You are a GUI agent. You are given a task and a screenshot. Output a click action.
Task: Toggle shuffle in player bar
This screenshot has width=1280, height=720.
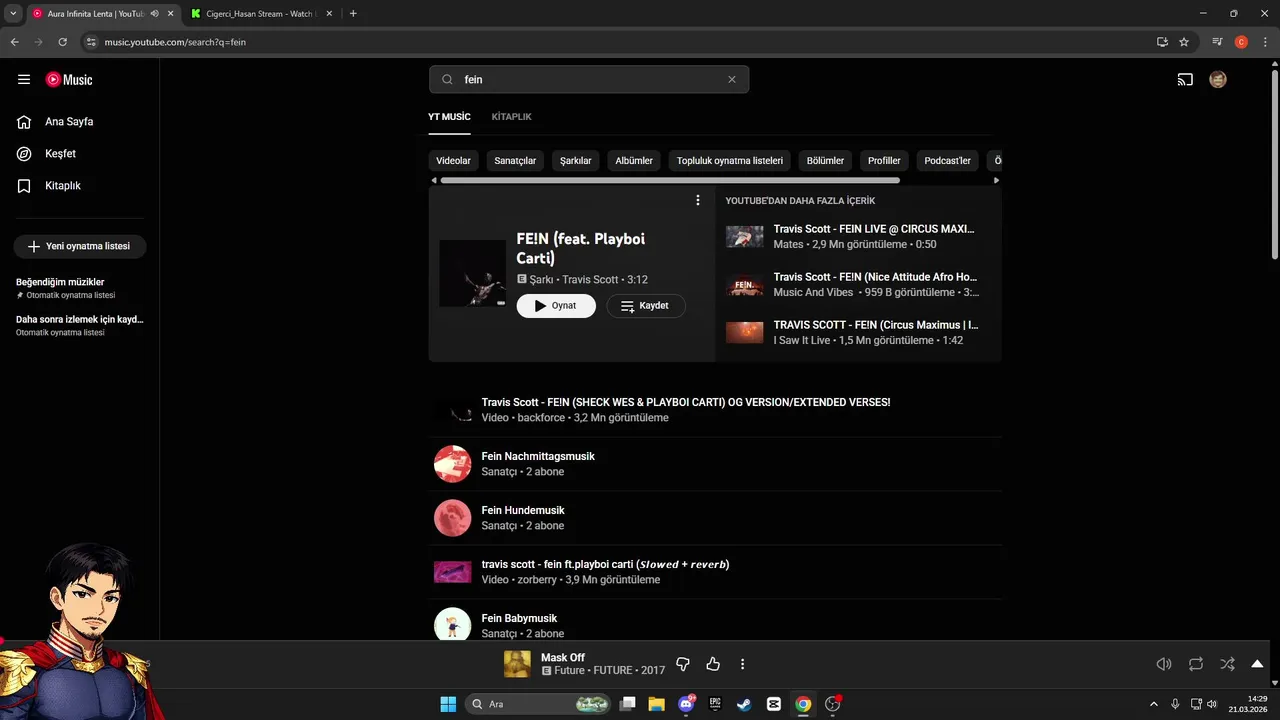(x=1227, y=664)
